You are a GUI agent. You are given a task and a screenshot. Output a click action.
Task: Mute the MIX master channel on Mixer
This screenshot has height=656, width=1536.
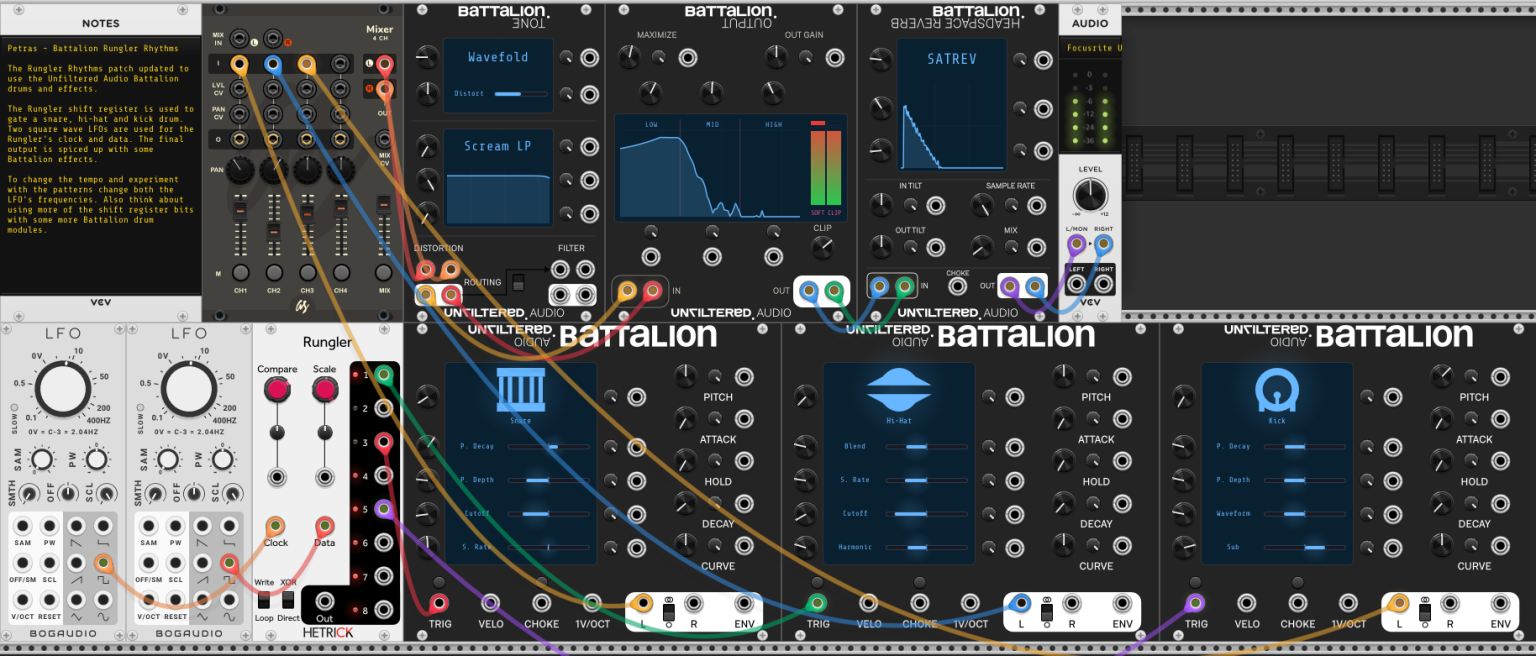383,272
